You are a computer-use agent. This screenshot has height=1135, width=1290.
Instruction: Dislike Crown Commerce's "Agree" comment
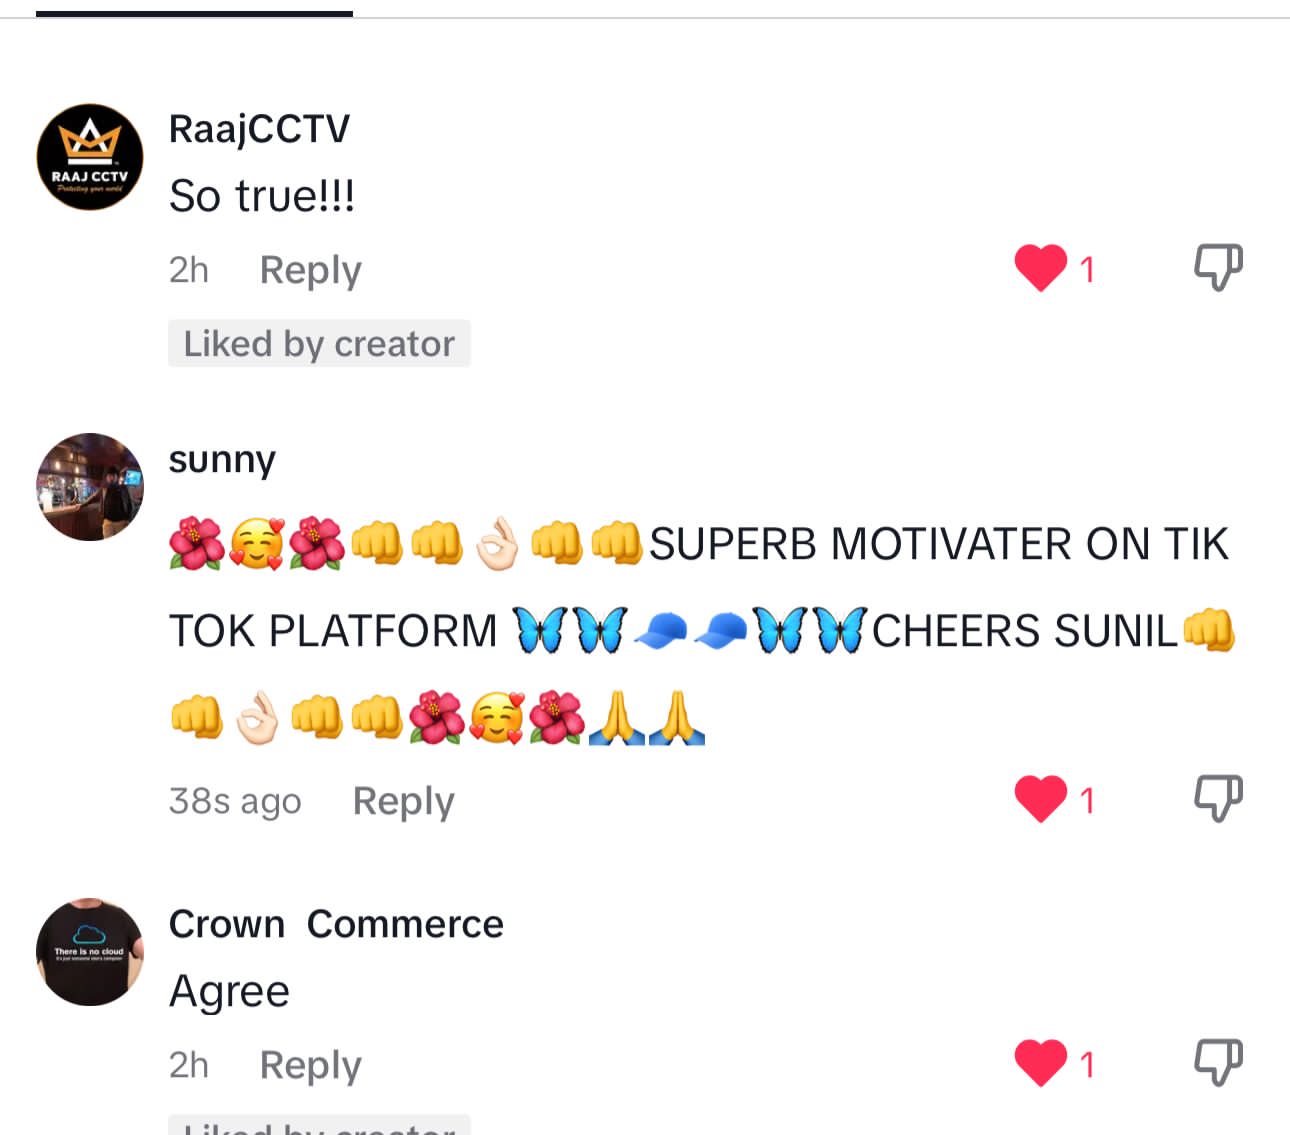tap(1219, 1062)
